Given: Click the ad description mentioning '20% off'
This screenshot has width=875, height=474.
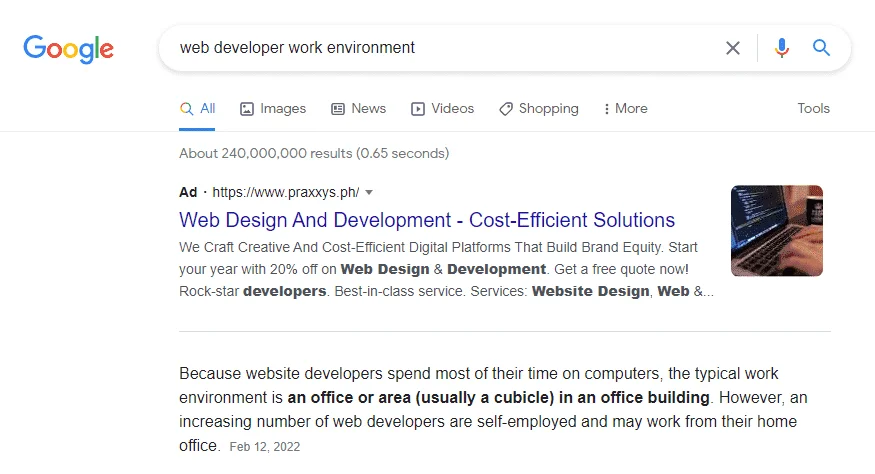Looking at the screenshot, I should point(446,269).
